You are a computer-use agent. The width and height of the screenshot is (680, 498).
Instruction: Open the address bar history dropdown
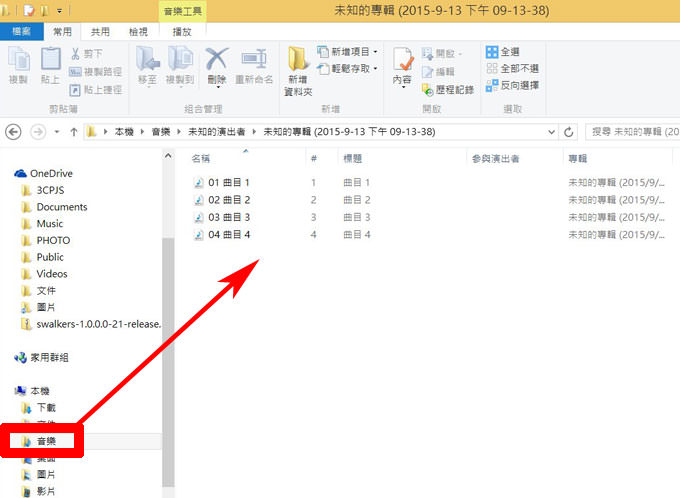point(549,131)
